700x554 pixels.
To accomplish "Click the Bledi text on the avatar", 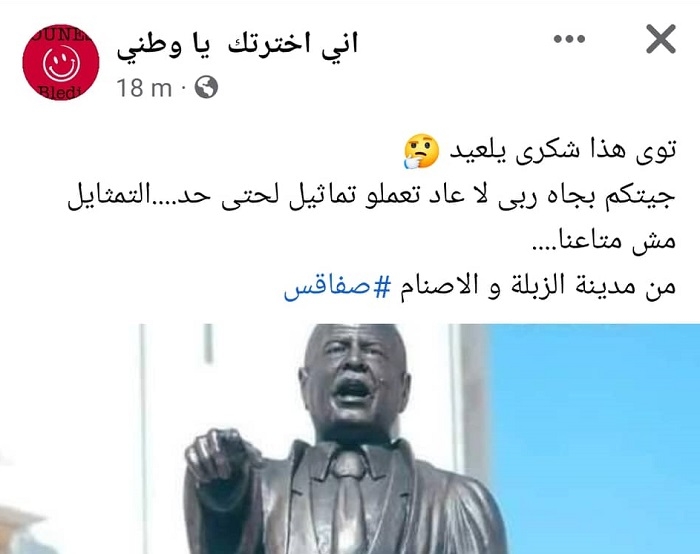I will (59, 93).
